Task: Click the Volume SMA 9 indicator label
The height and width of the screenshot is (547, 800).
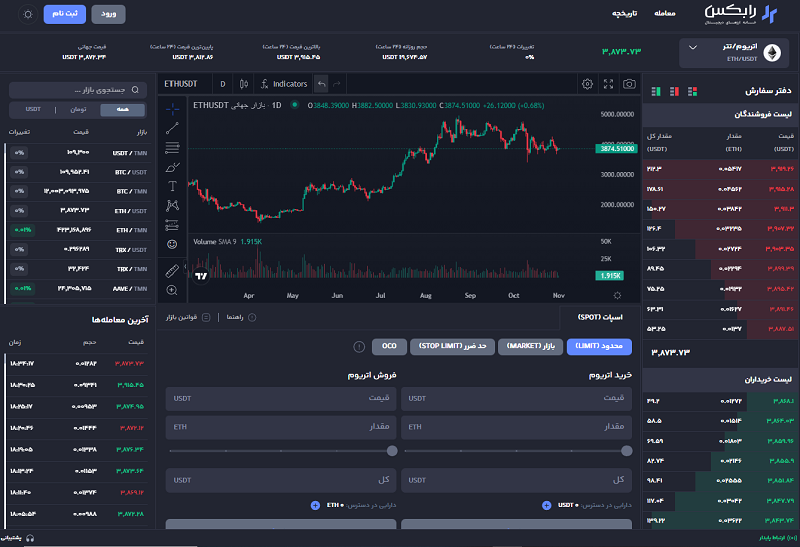Action: coord(215,242)
